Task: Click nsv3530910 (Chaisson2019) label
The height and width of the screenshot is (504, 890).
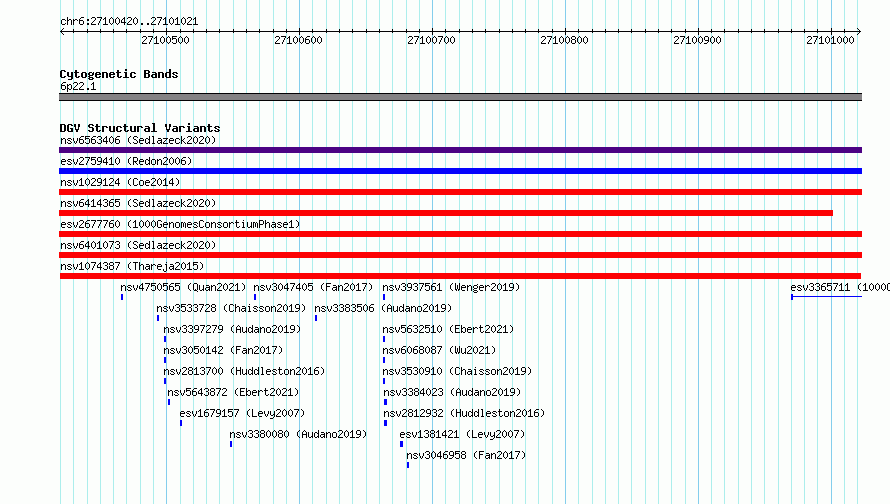Action: tap(457, 371)
